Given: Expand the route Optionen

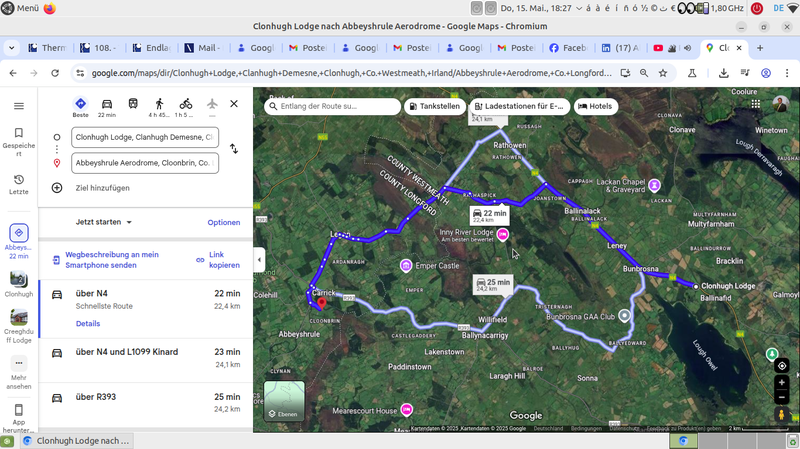Looking at the screenshot, I should (x=223, y=222).
